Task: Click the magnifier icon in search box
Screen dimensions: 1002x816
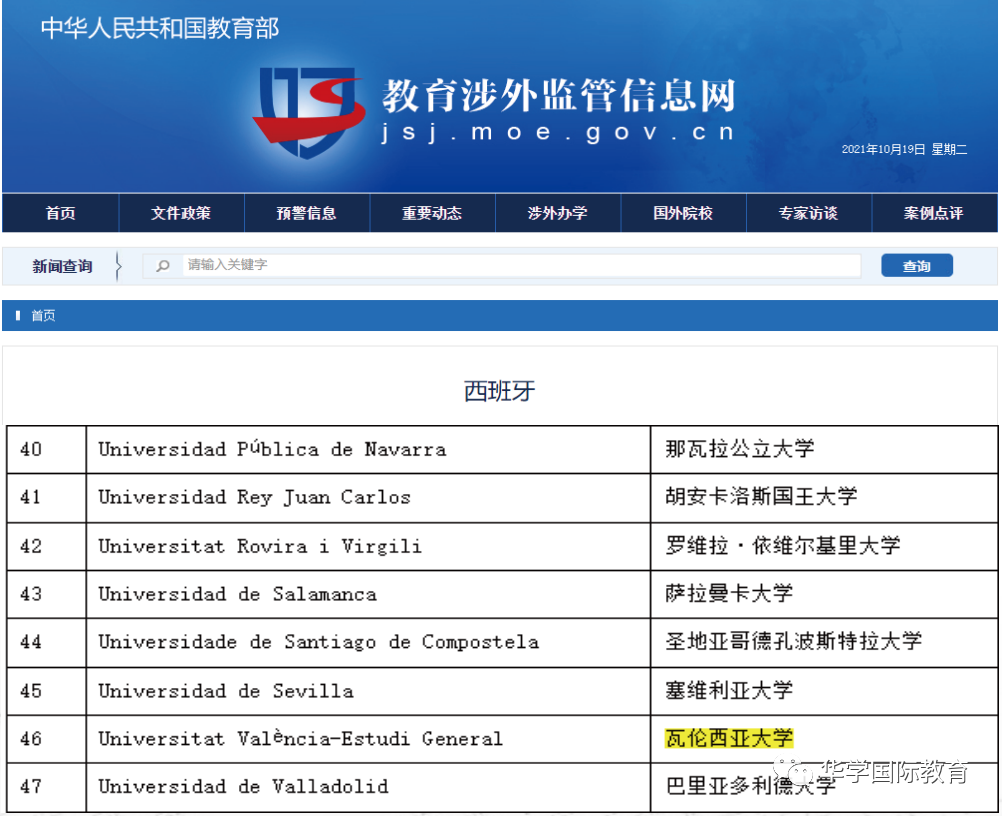Action: (163, 266)
